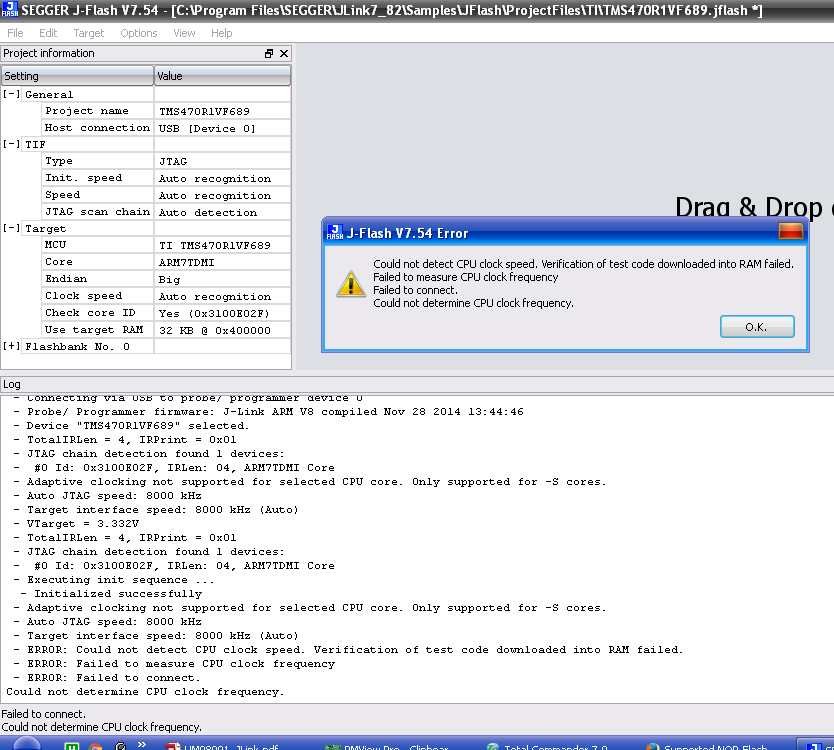Click the 'Initialized successfully' log line

click(112, 594)
